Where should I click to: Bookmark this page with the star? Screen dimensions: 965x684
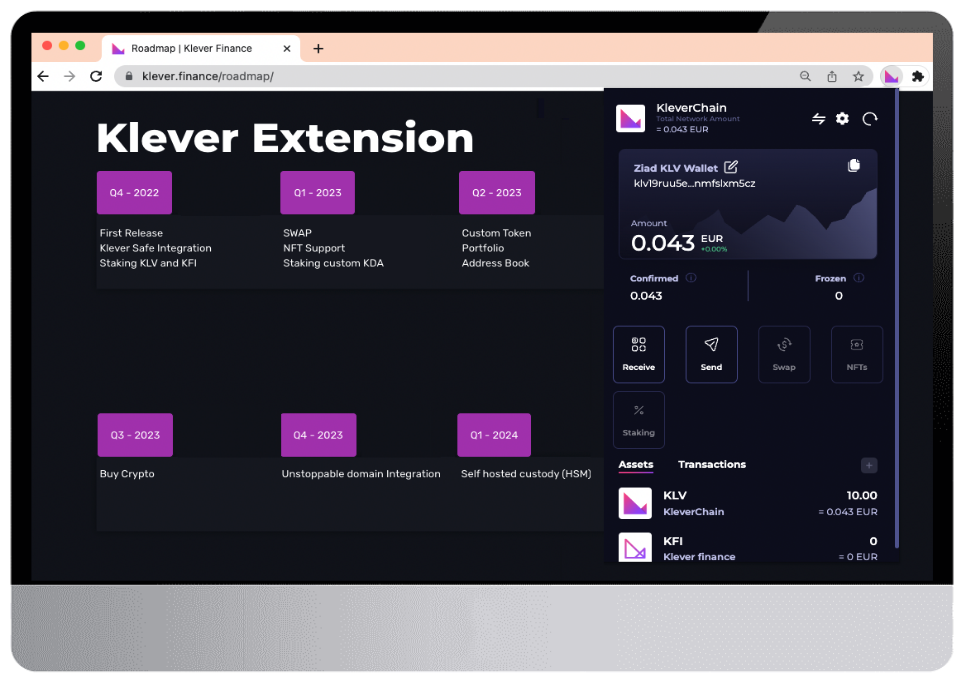click(858, 76)
